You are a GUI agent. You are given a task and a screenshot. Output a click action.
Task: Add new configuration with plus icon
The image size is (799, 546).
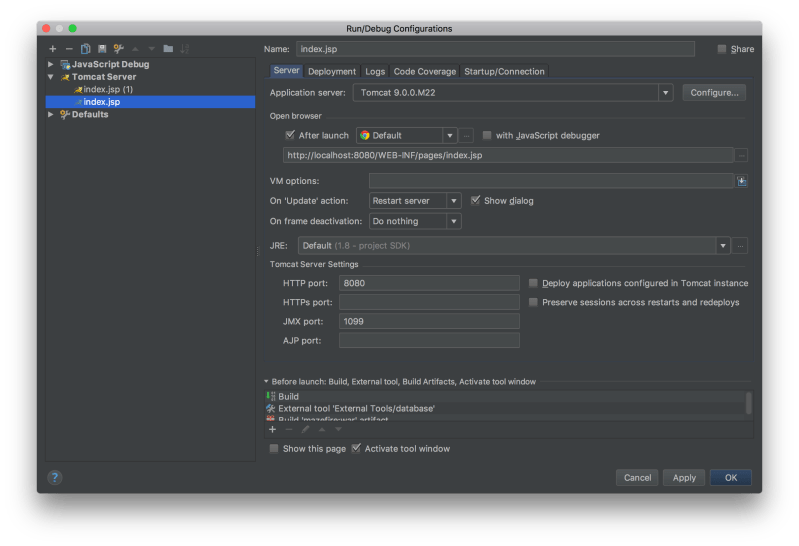pyautogui.click(x=52, y=49)
